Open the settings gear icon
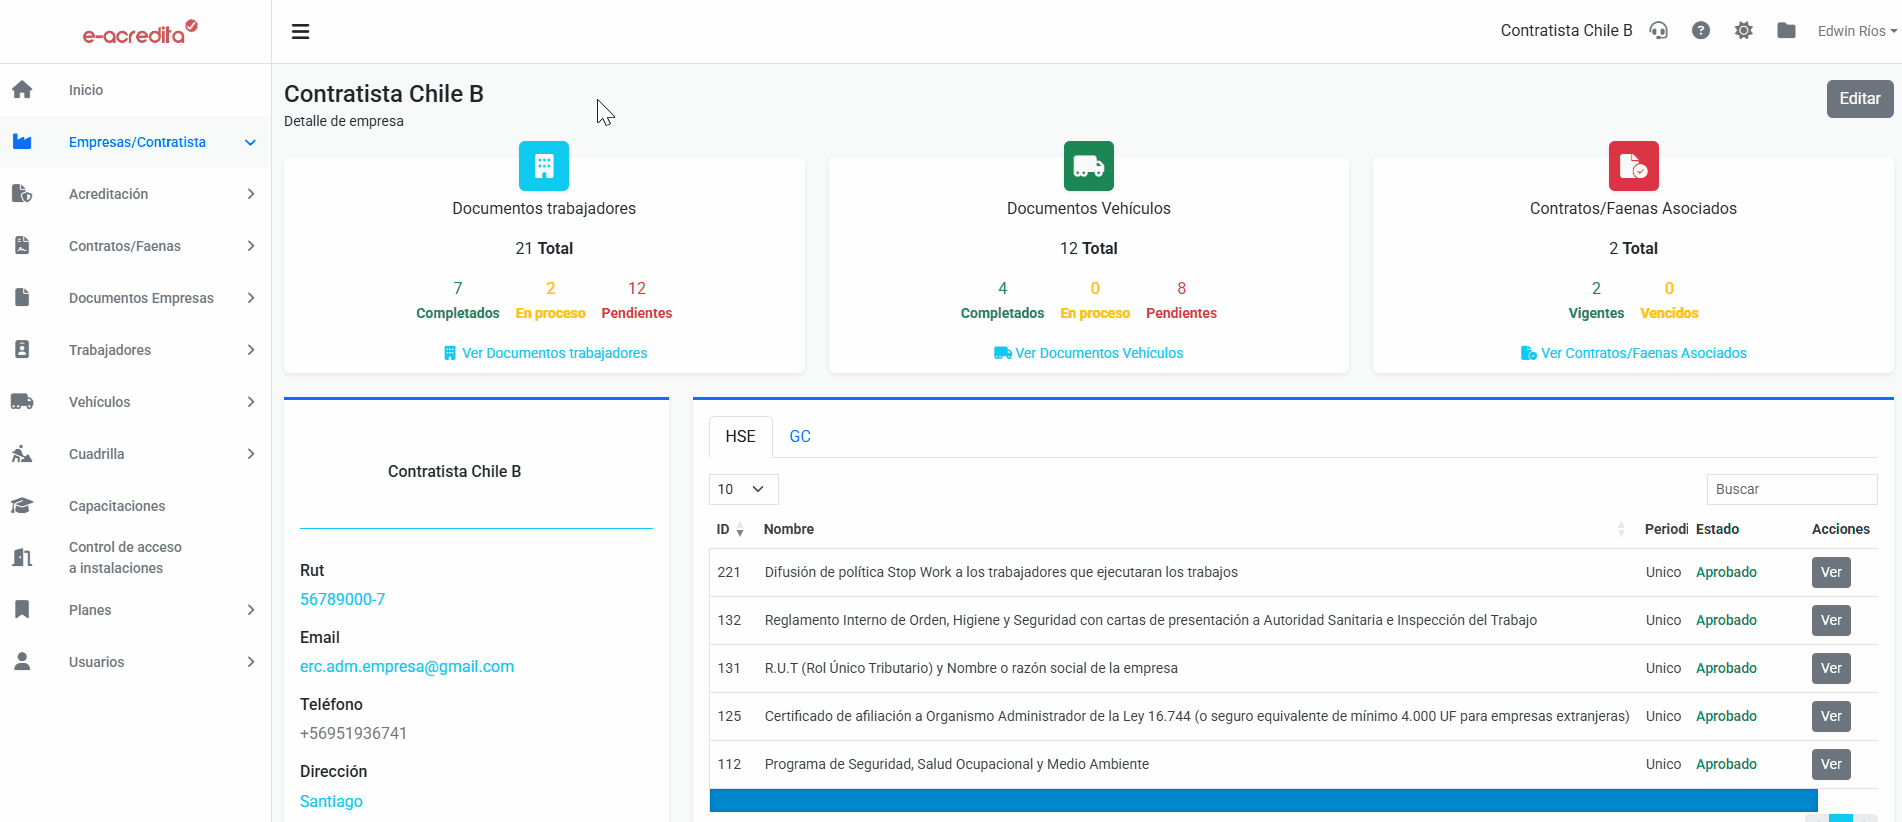Screen dimensions: 1902x822 coord(1743,31)
